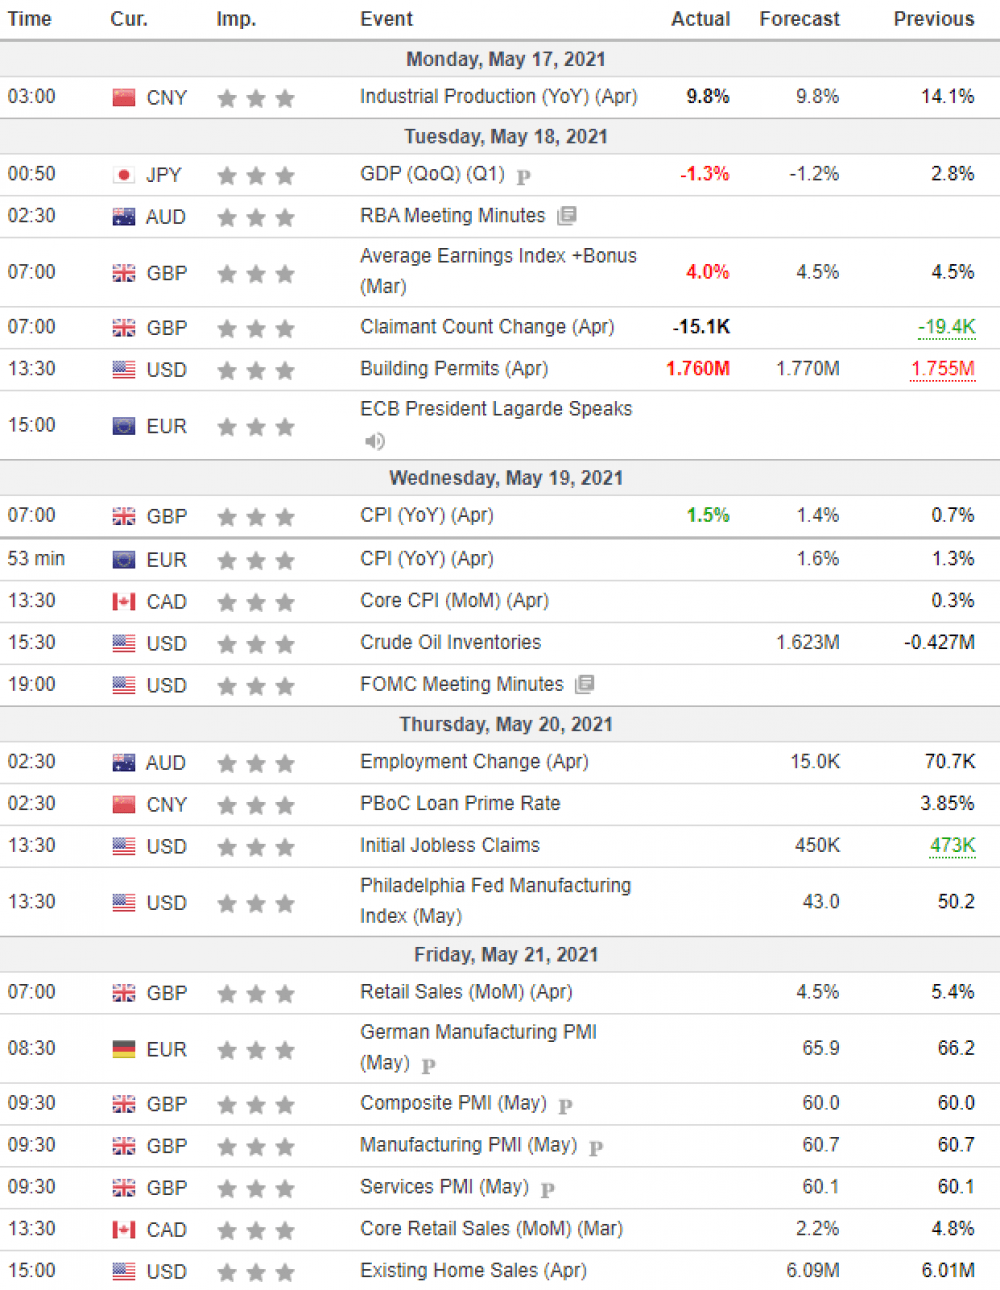Click the Event column header

coord(387,19)
